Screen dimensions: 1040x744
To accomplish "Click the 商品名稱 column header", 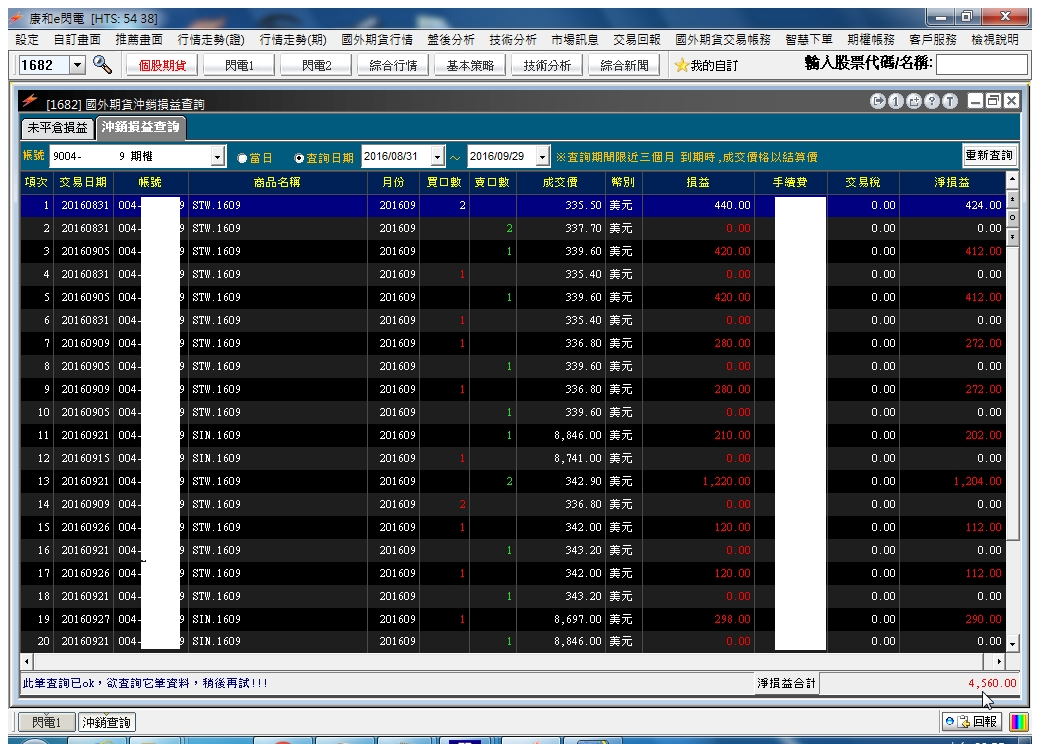I will [277, 182].
